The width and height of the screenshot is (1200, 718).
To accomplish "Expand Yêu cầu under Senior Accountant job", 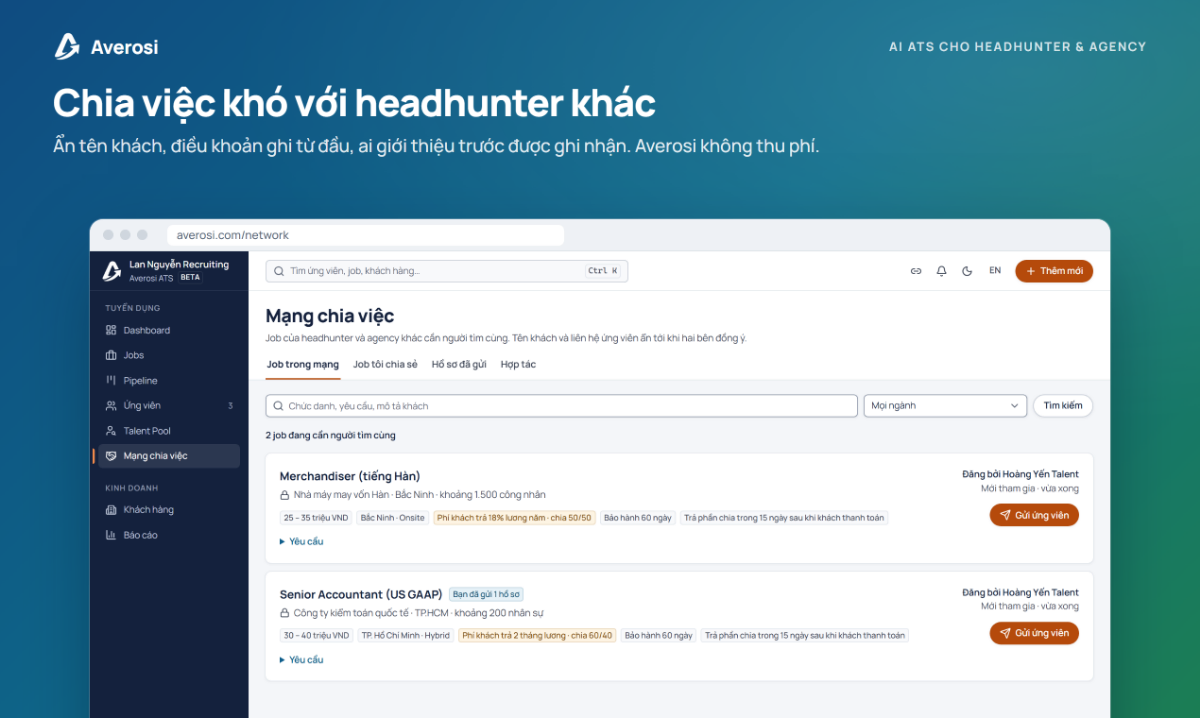I will pyautogui.click(x=301, y=660).
